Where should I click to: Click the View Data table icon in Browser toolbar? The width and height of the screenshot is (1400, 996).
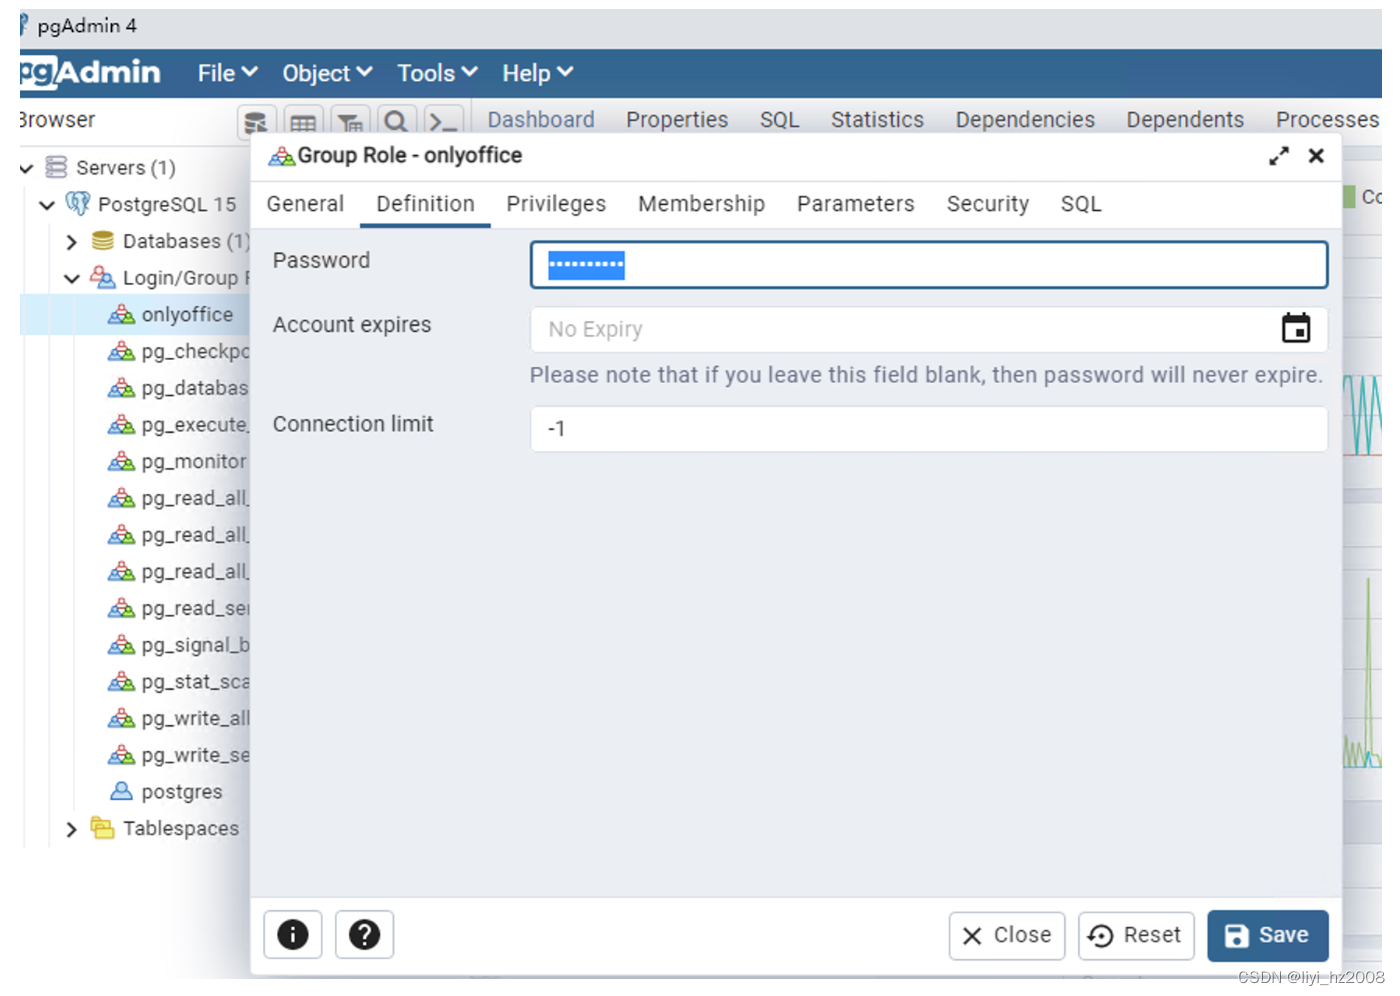303,123
